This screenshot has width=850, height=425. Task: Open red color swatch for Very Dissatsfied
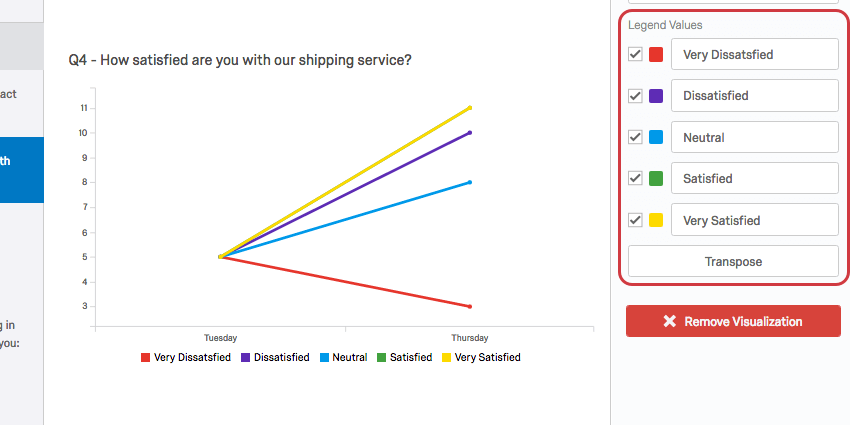[656, 54]
